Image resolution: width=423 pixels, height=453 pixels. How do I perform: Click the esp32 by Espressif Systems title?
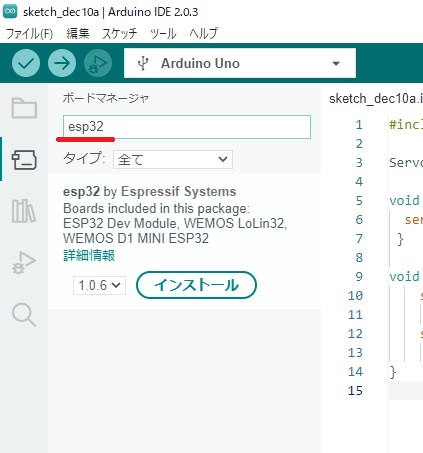tap(149, 192)
